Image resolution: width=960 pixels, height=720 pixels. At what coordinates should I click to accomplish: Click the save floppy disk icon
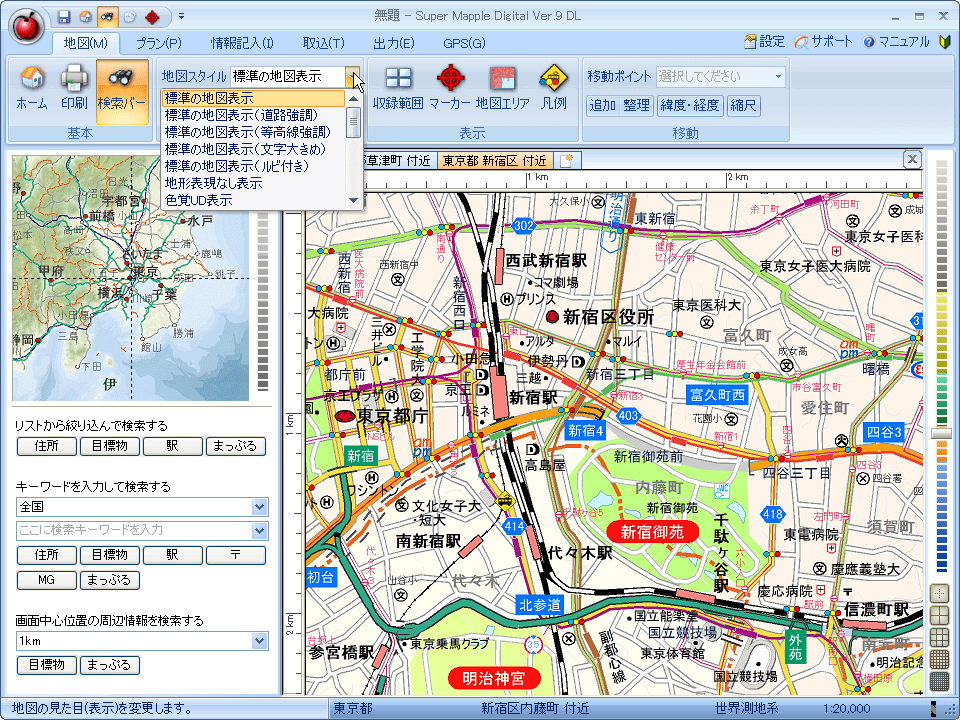[64, 17]
